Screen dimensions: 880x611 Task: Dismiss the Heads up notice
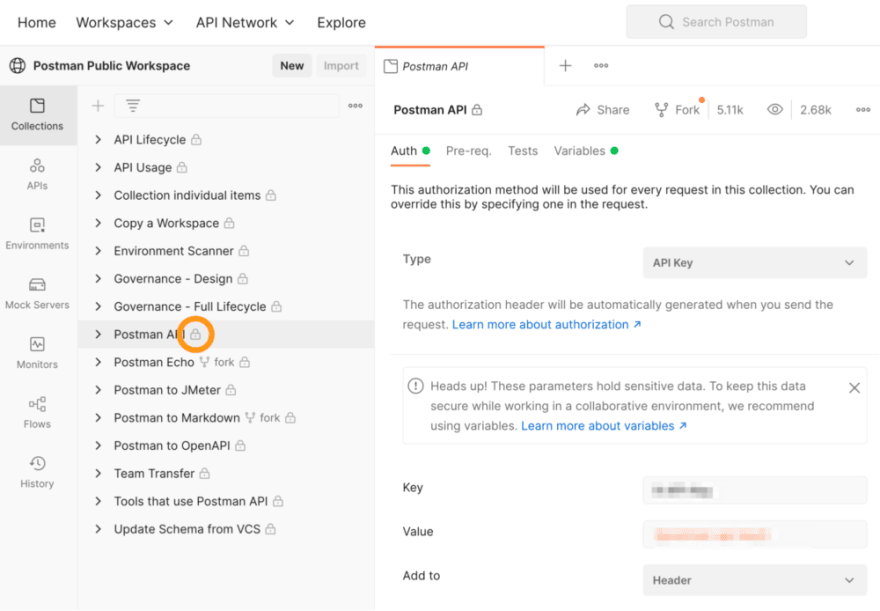tap(854, 388)
